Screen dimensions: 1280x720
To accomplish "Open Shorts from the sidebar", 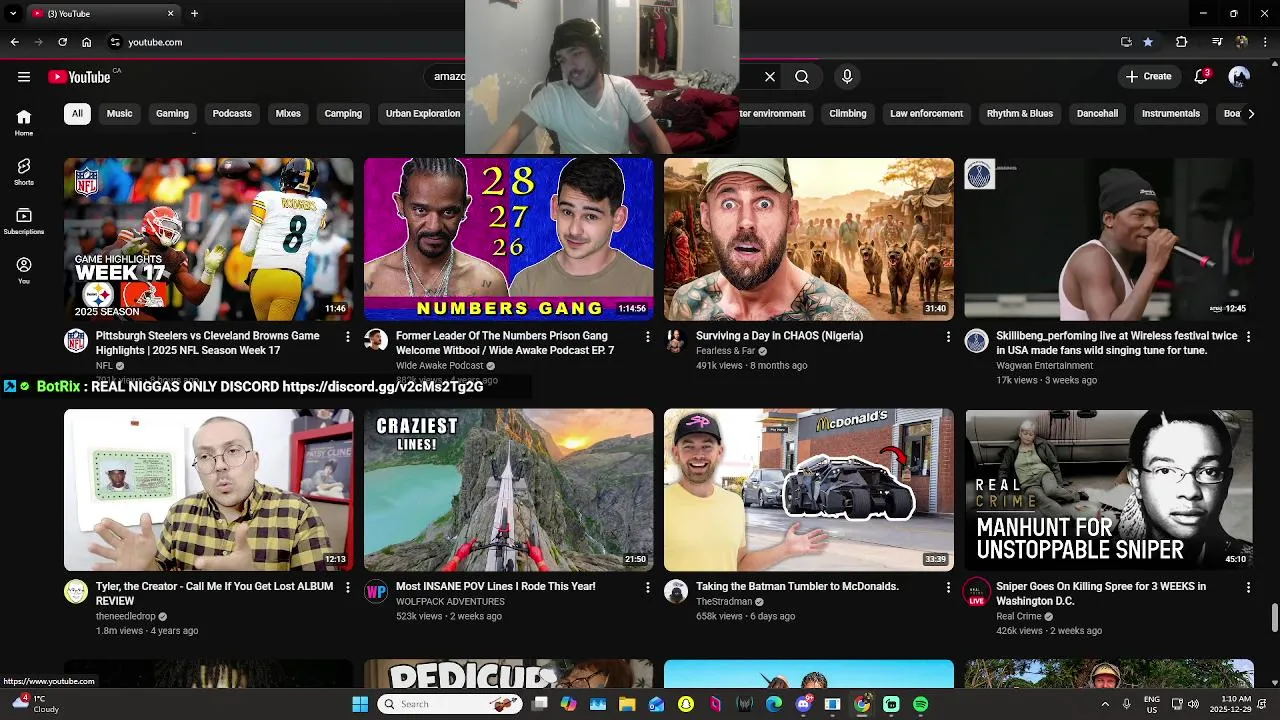I will click(24, 172).
